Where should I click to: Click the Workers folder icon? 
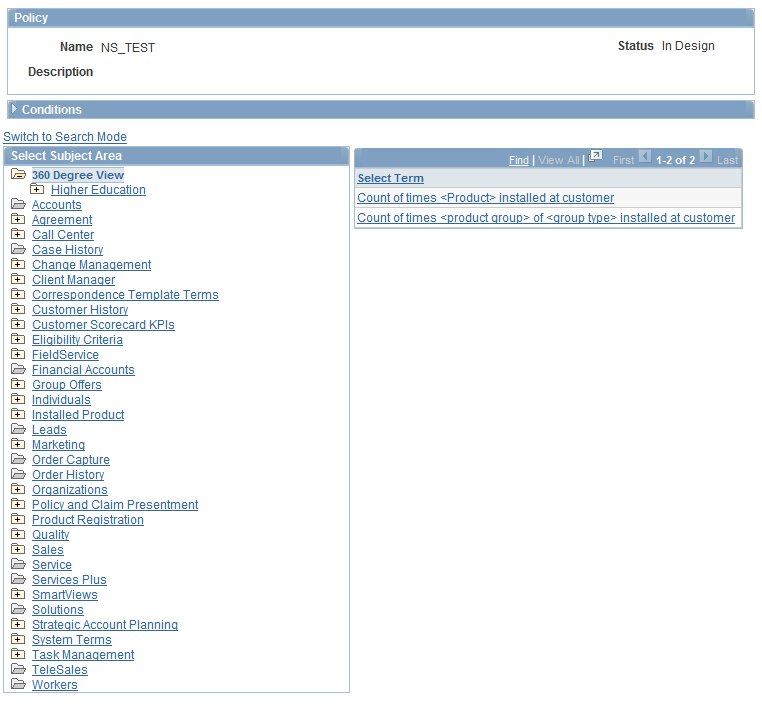click(18, 684)
